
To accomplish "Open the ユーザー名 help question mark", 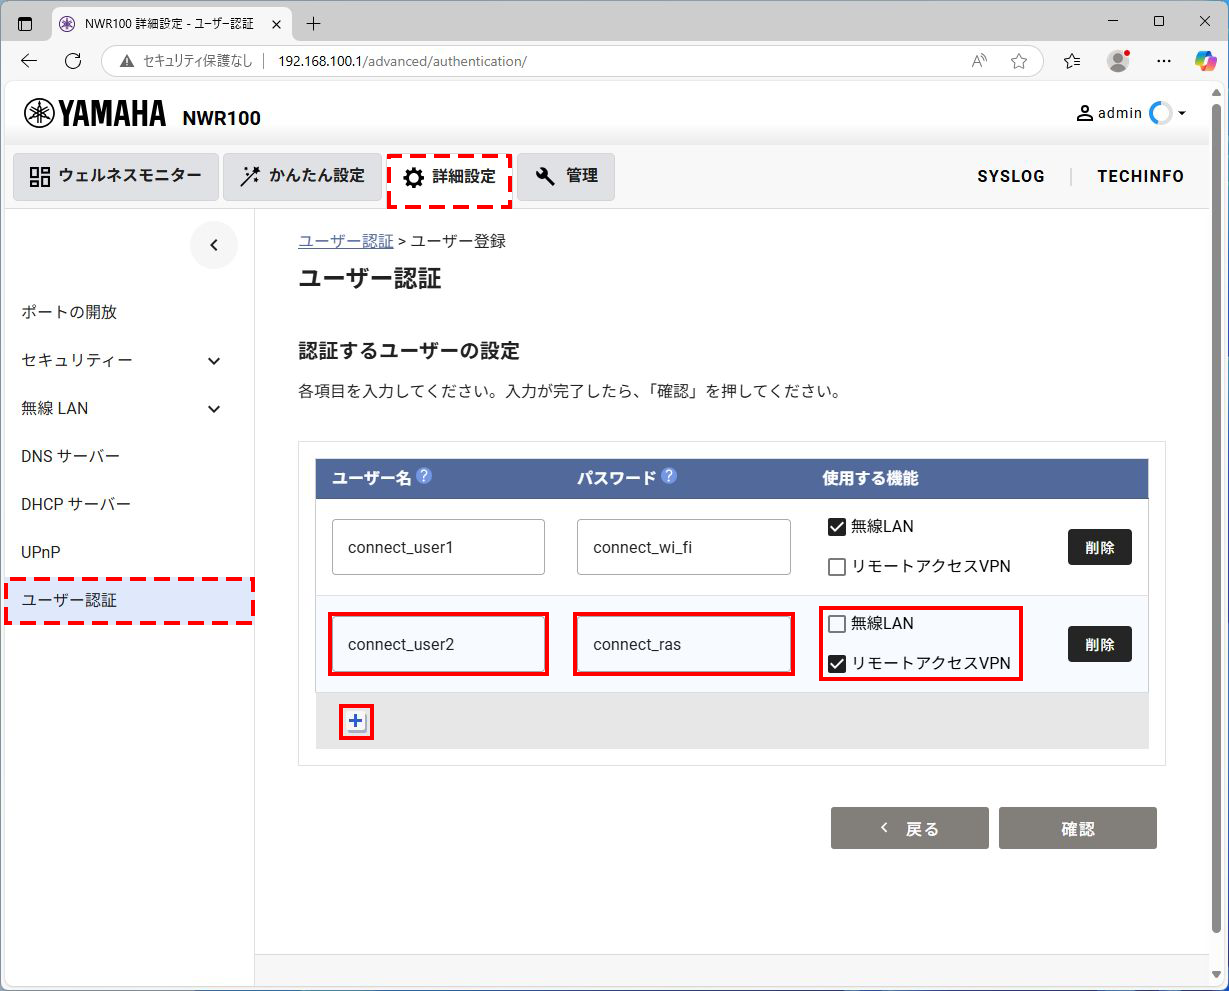I will (x=424, y=477).
